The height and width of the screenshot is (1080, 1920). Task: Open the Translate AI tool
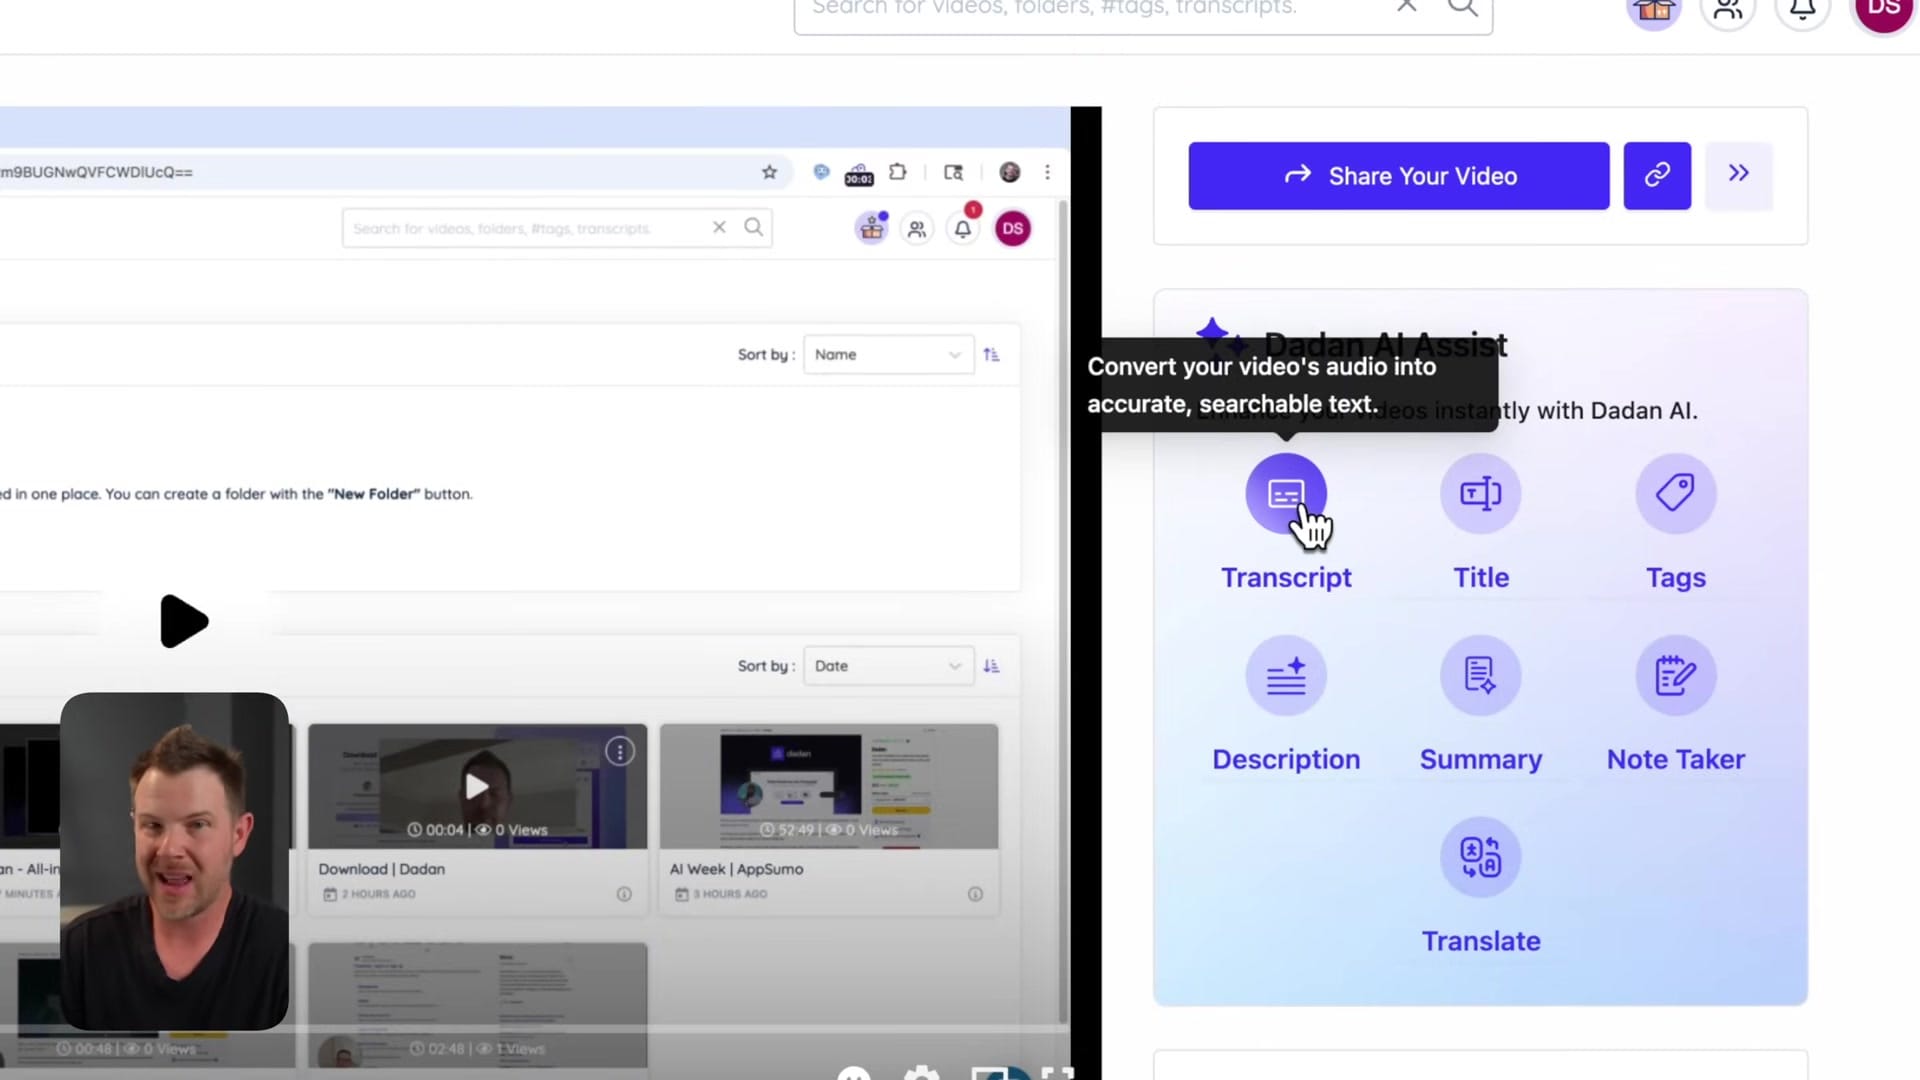[1481, 858]
